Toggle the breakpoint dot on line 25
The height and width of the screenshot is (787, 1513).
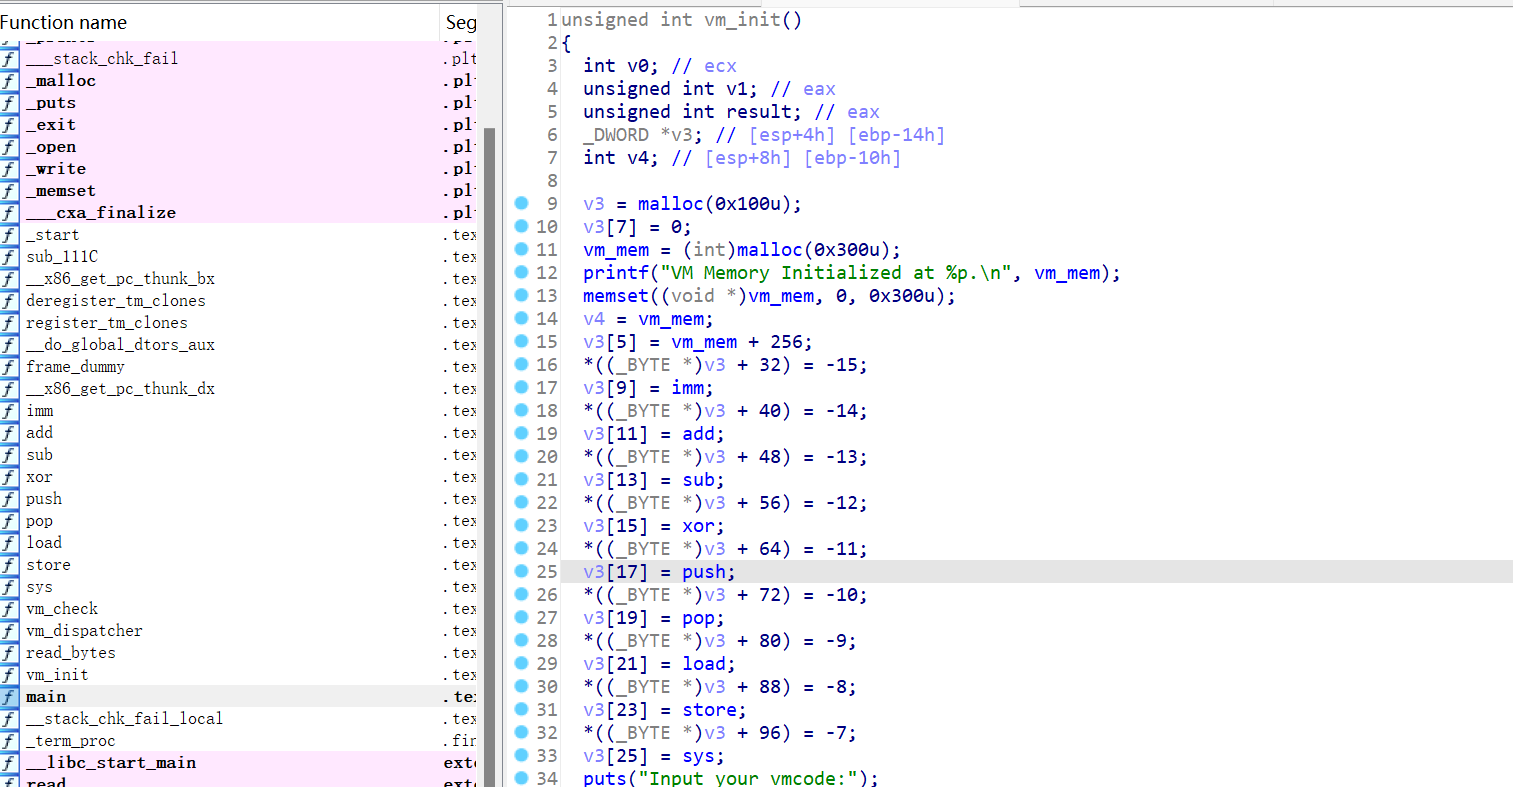(x=521, y=571)
